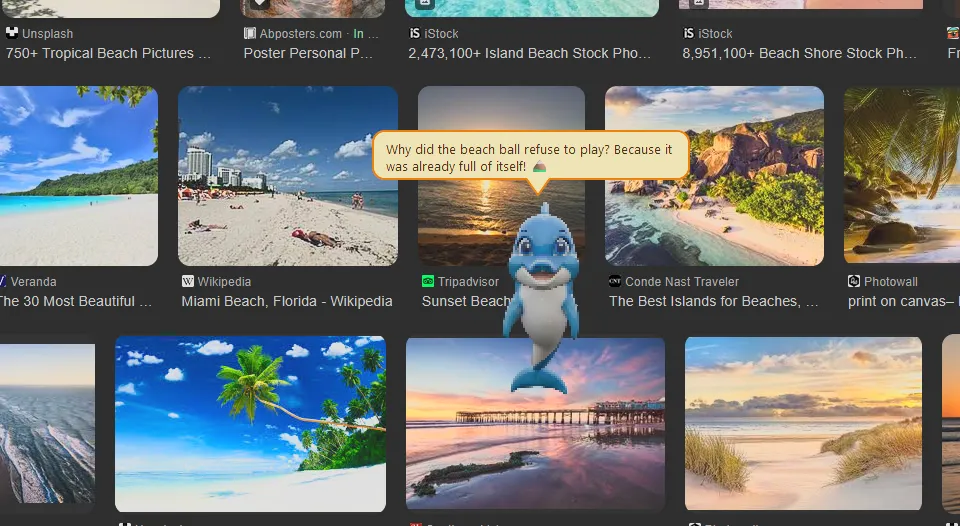Screen dimensions: 960x526
Task: Click the 'Wikipedia' source name
Action: (x=224, y=282)
